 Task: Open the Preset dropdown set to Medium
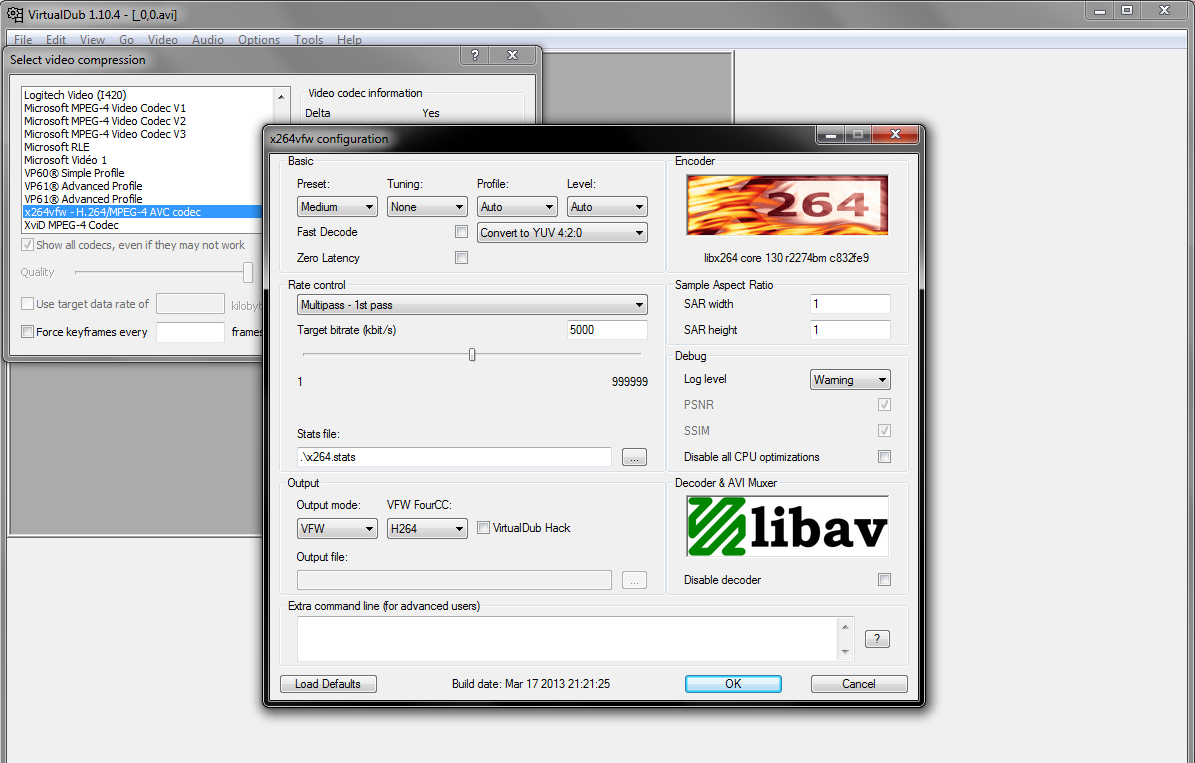click(x=337, y=207)
